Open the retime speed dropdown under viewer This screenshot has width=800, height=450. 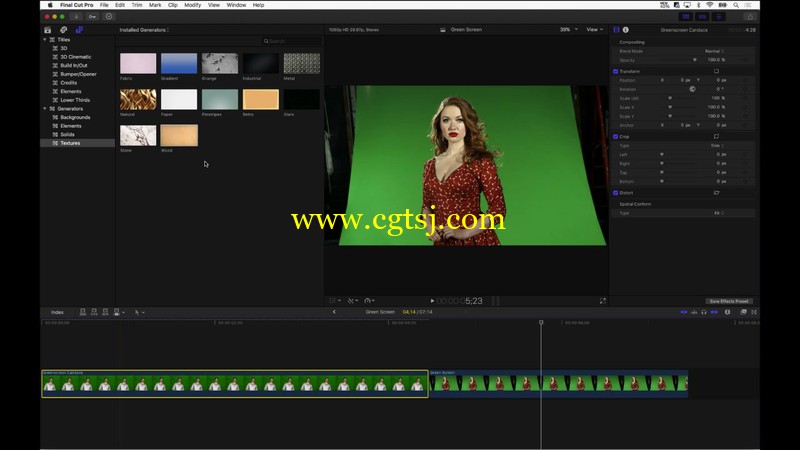369,301
